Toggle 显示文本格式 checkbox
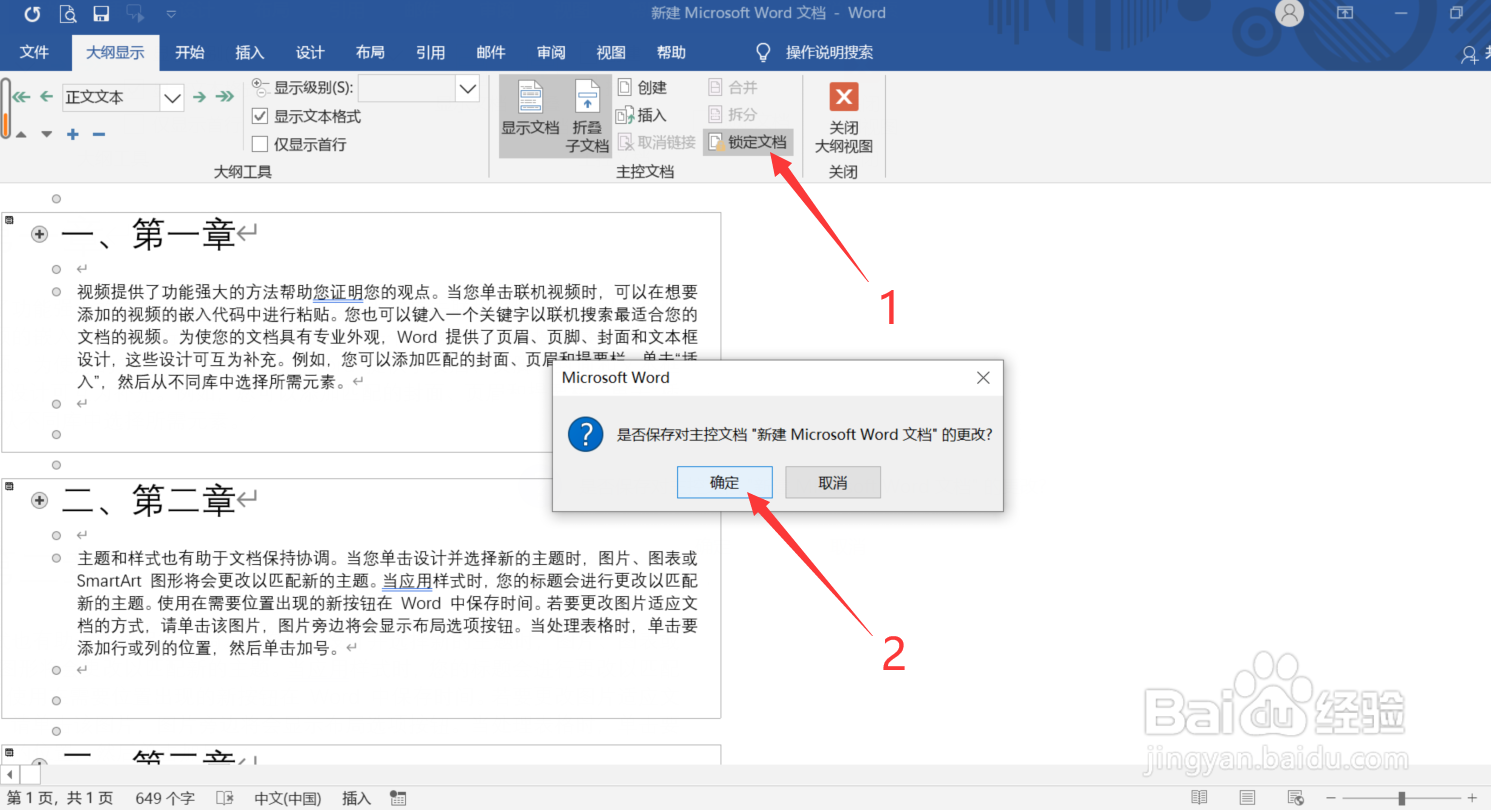Screen dimensions: 1491x810 (x=260, y=116)
